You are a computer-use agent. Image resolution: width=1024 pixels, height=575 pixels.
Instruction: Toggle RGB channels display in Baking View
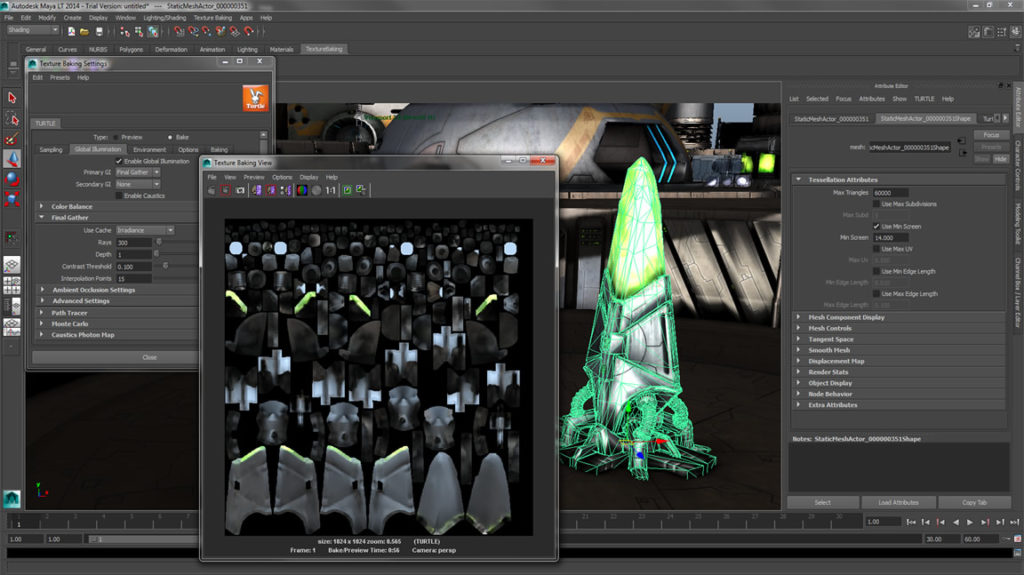point(302,190)
